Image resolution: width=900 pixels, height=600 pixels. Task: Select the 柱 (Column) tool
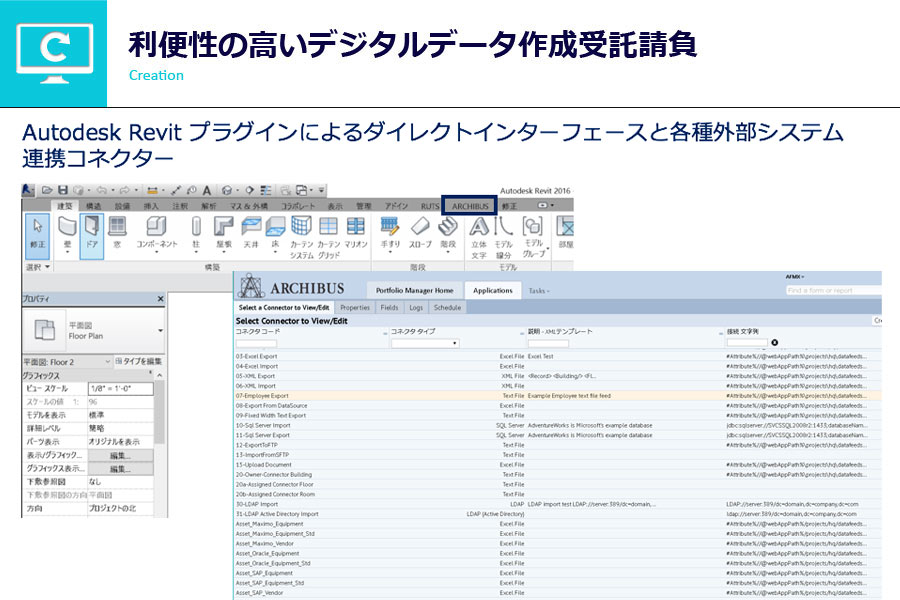[196, 234]
